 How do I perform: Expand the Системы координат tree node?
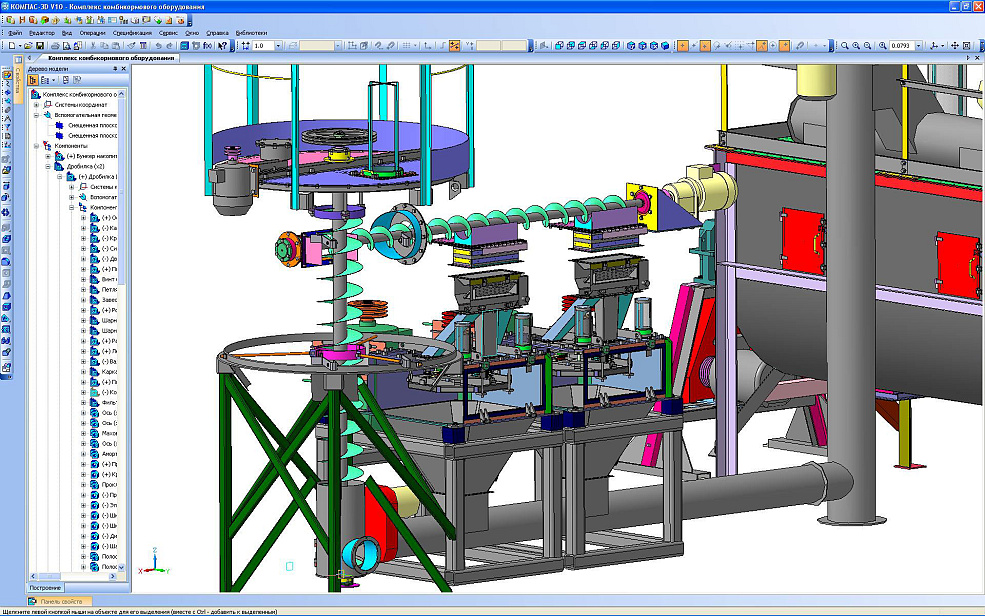(37, 104)
